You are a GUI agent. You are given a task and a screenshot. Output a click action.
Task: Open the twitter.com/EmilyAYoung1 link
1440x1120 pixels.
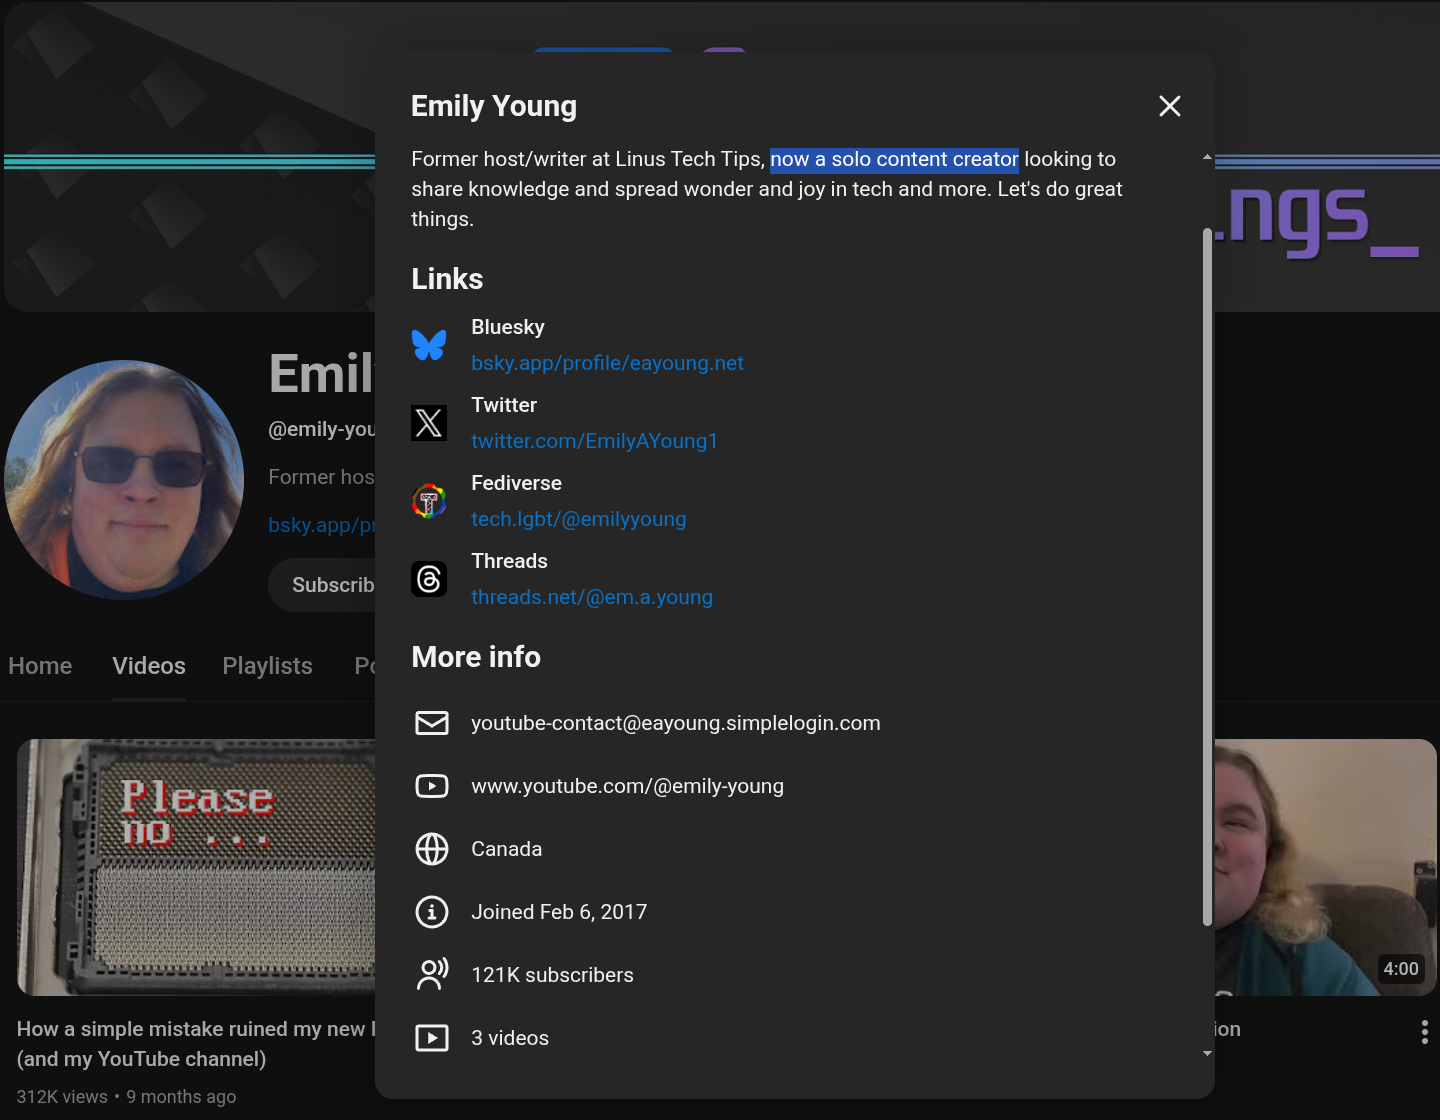tap(594, 441)
